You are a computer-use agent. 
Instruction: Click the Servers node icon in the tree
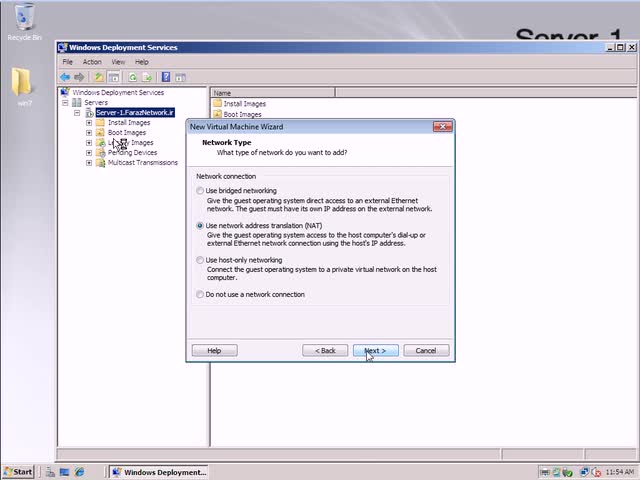(76, 102)
